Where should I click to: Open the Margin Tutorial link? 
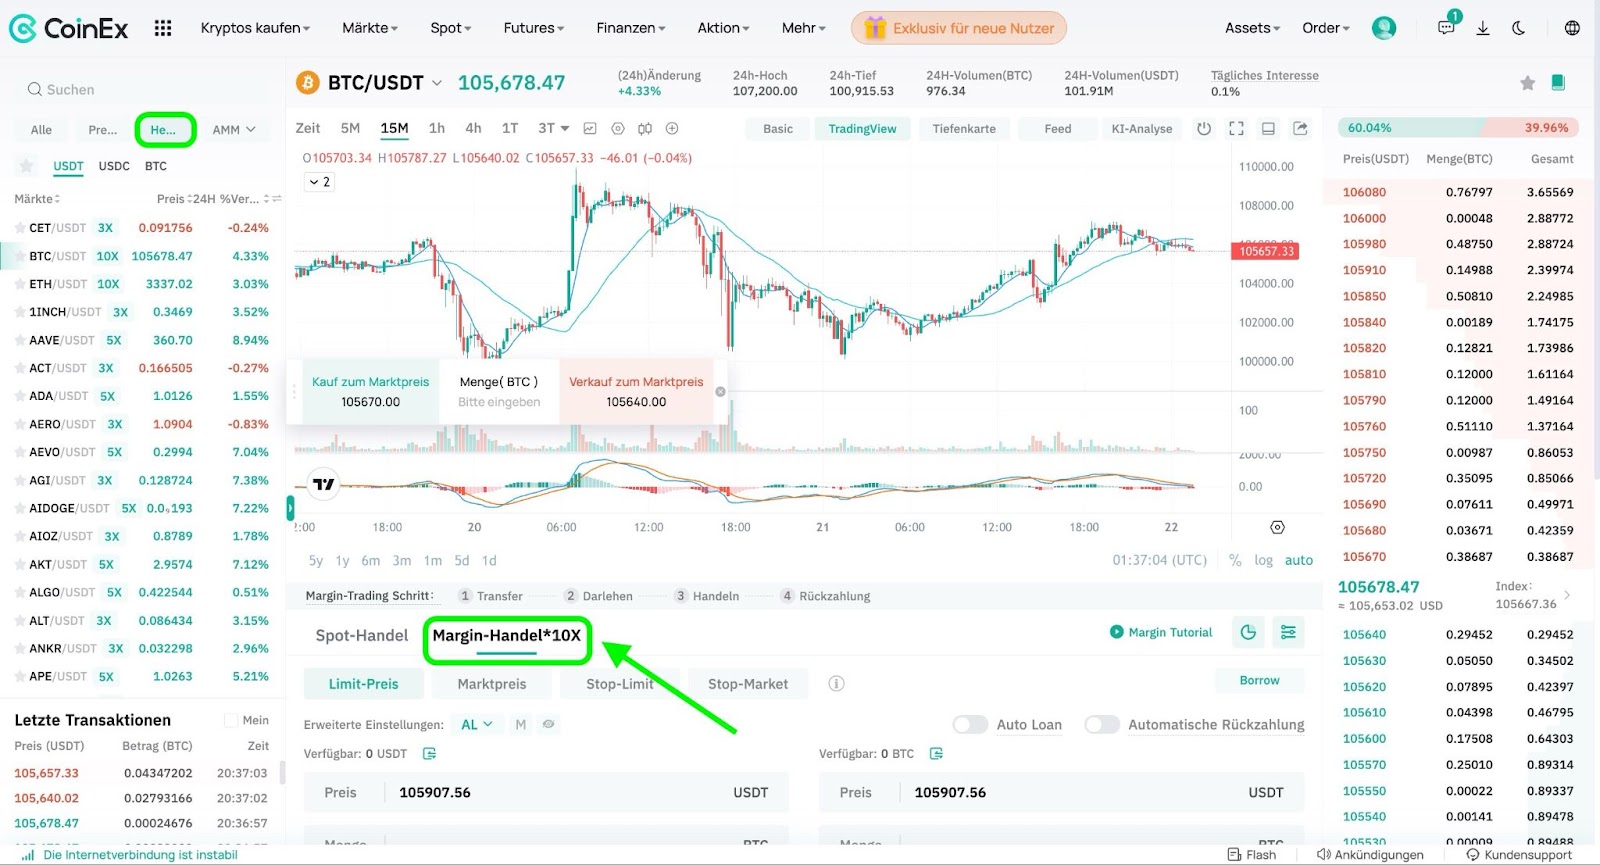[1161, 632]
